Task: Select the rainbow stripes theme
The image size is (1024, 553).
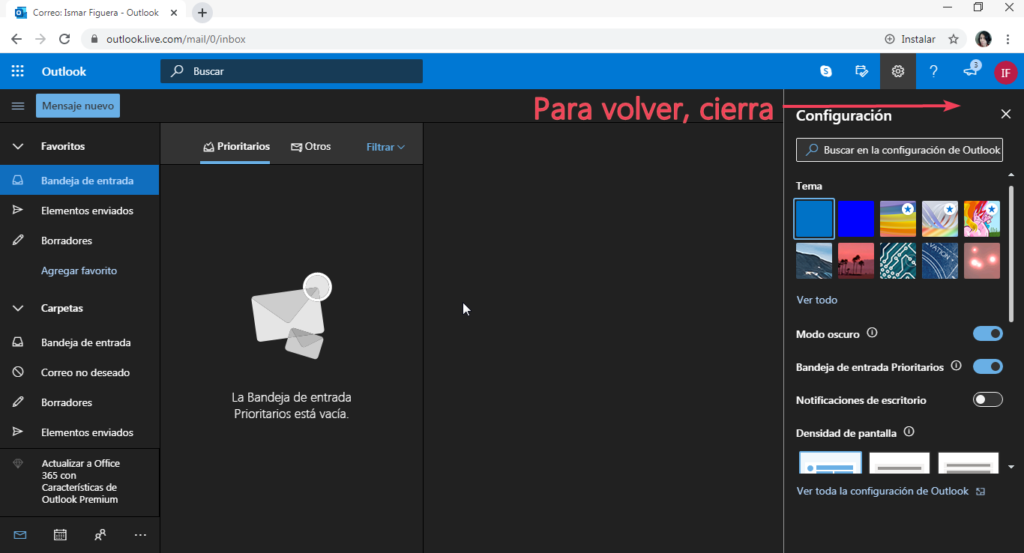Action: click(x=898, y=219)
